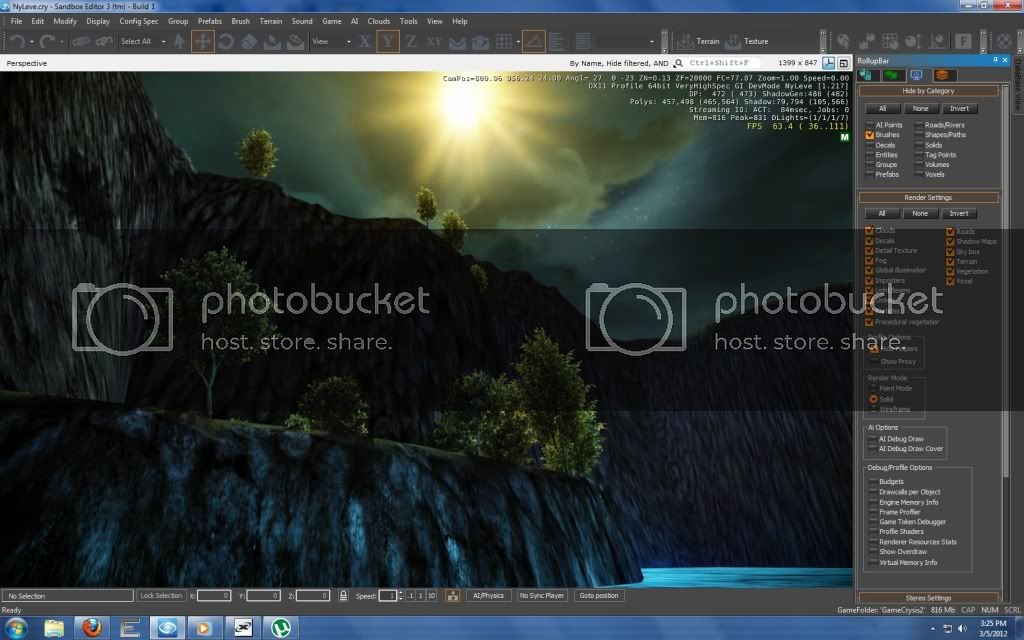Open the Config Spec menu

point(139,21)
